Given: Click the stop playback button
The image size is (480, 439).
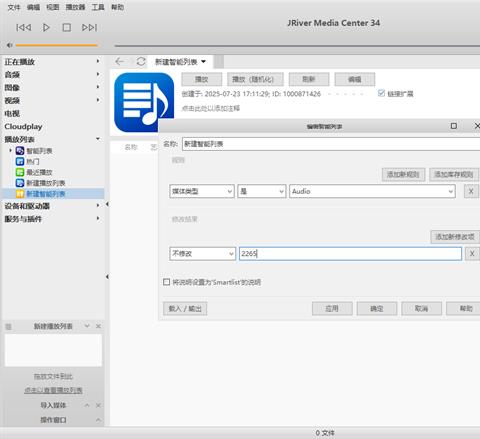Looking at the screenshot, I should tap(67, 27).
